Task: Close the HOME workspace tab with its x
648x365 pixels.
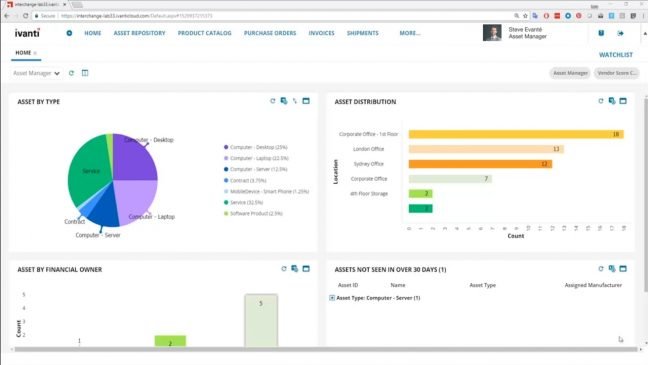Action: click(x=35, y=53)
